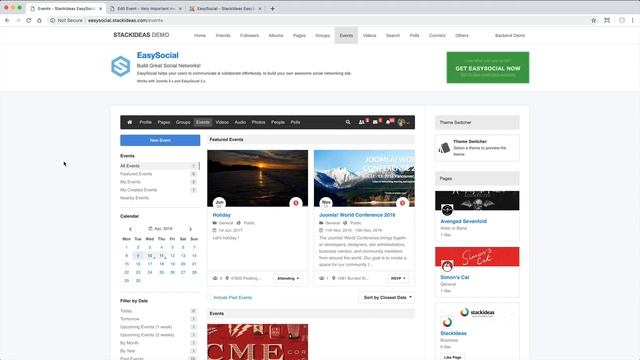Click the Holiday sunset thumbnail
Screen dimensions: 640x360
point(258,178)
